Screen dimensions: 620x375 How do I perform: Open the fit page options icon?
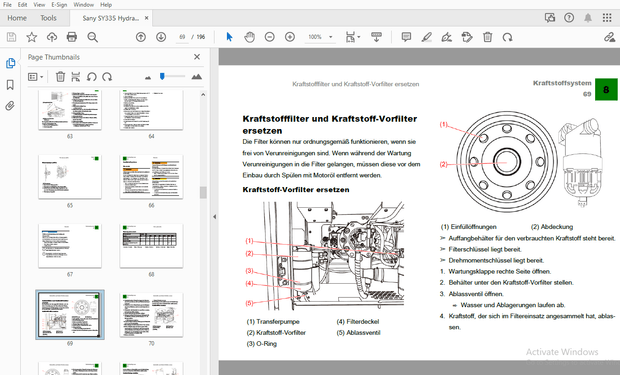[x=352, y=37]
